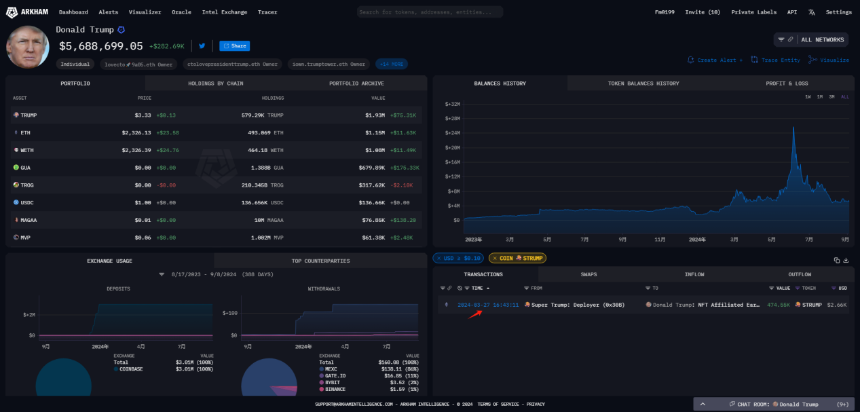Image resolution: width=860 pixels, height=412 pixels.
Task: Open the Terms of Service footer link
Action: click(x=500, y=404)
